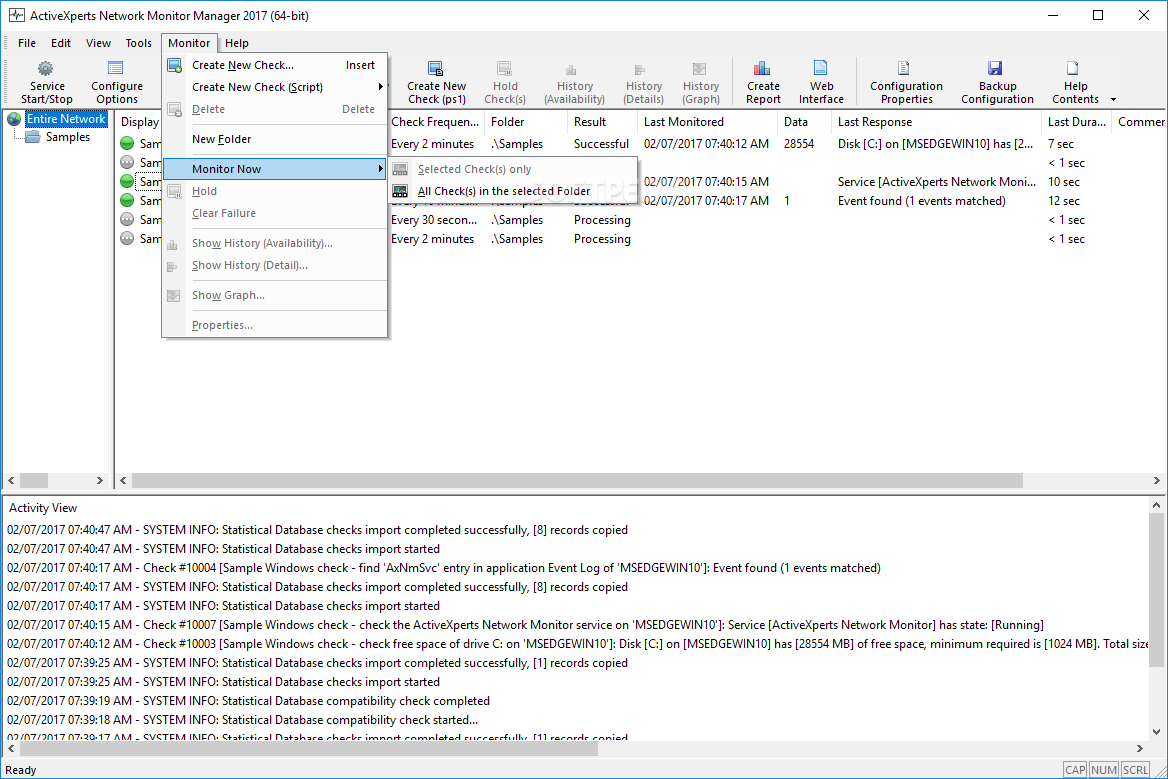Open History (Details) toolbar icon
1168x779 pixels.
coord(640,70)
